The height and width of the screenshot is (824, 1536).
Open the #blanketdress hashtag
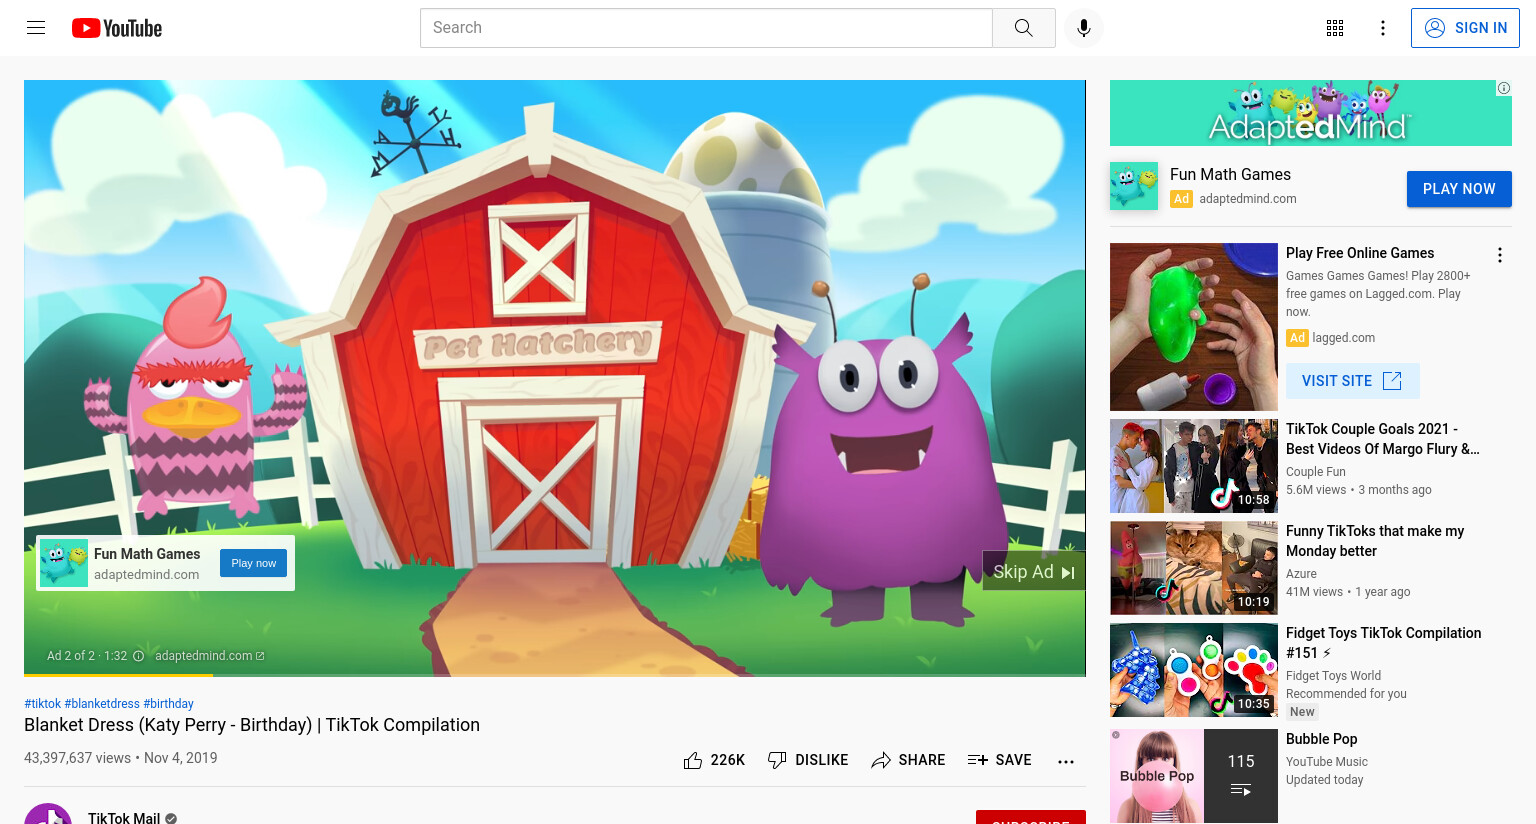click(x=102, y=704)
